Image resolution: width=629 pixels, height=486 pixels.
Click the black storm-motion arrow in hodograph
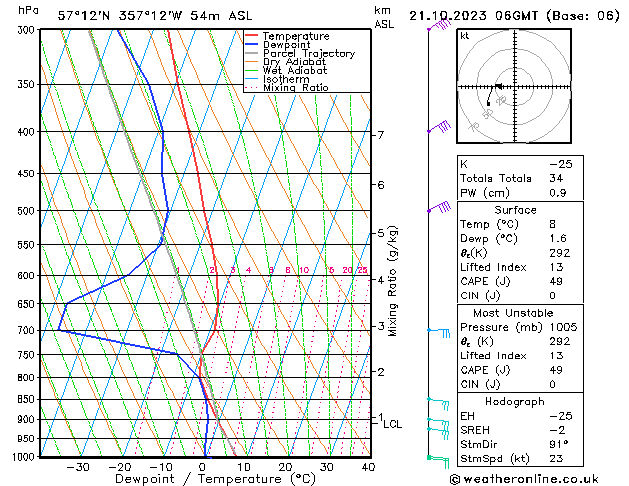[x=498, y=86]
